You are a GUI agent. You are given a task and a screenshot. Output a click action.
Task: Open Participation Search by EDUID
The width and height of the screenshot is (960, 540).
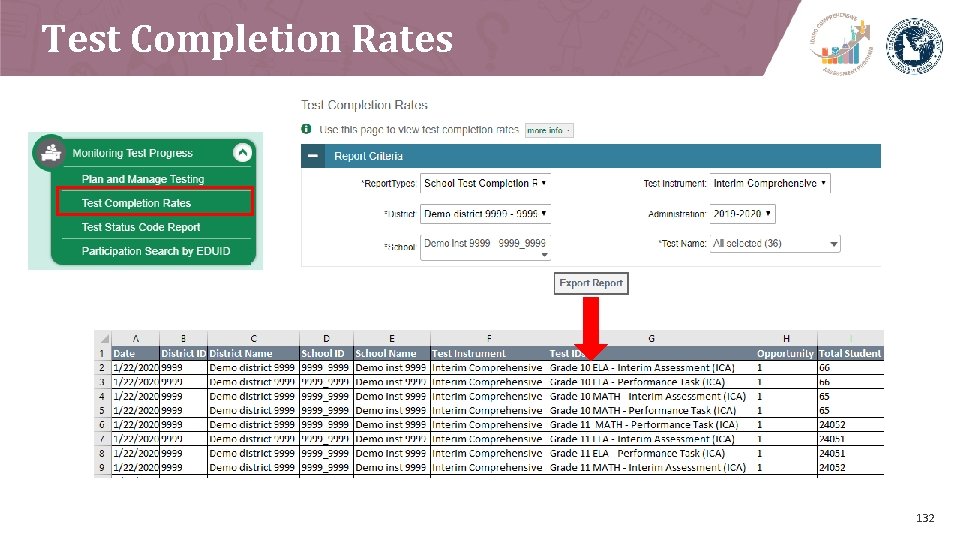pyautogui.click(x=156, y=251)
